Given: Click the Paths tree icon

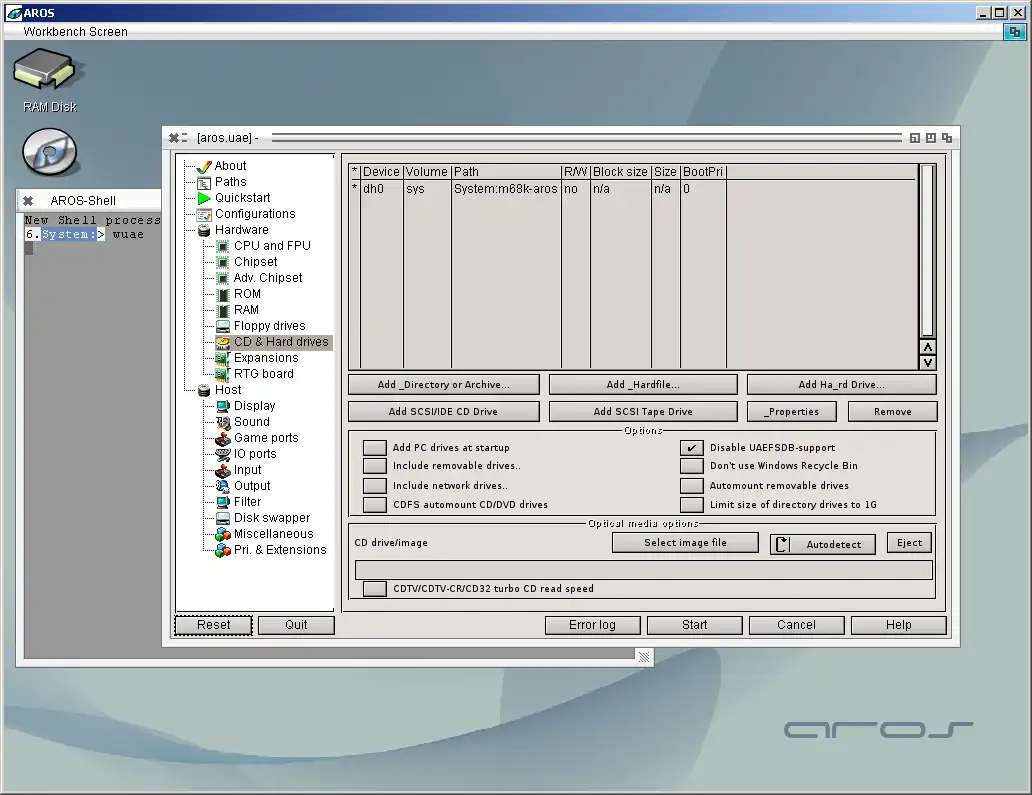Looking at the screenshot, I should pyautogui.click(x=204, y=182).
